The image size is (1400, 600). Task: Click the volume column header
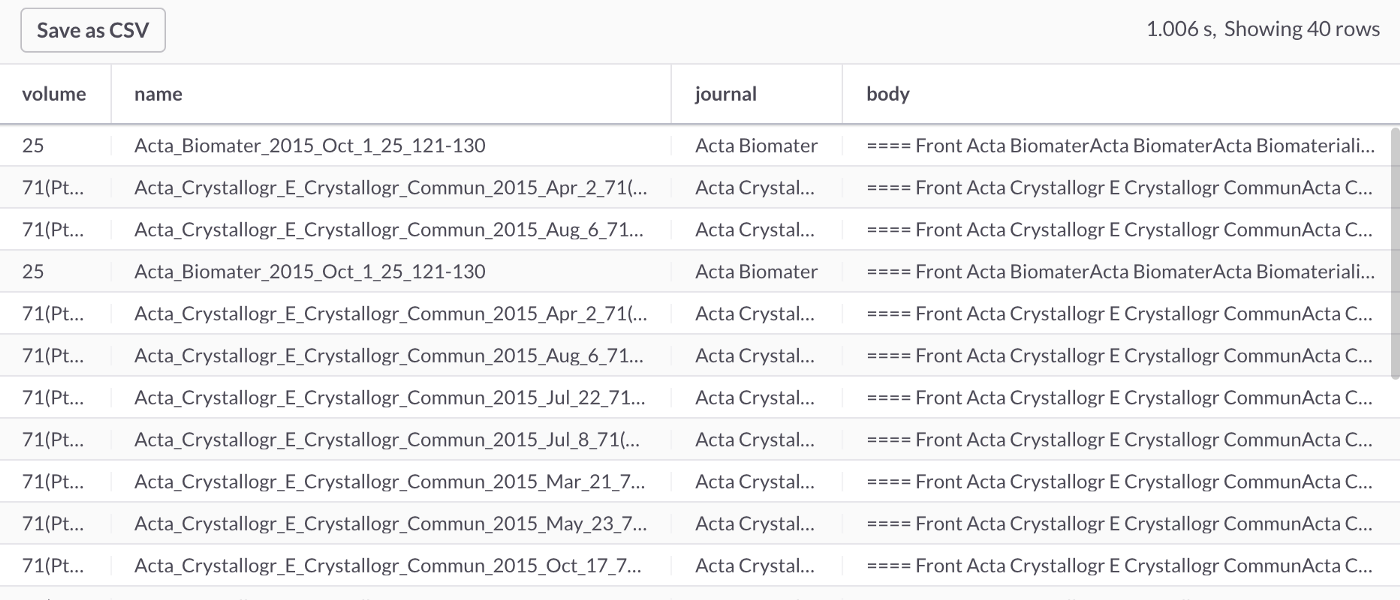click(x=54, y=94)
